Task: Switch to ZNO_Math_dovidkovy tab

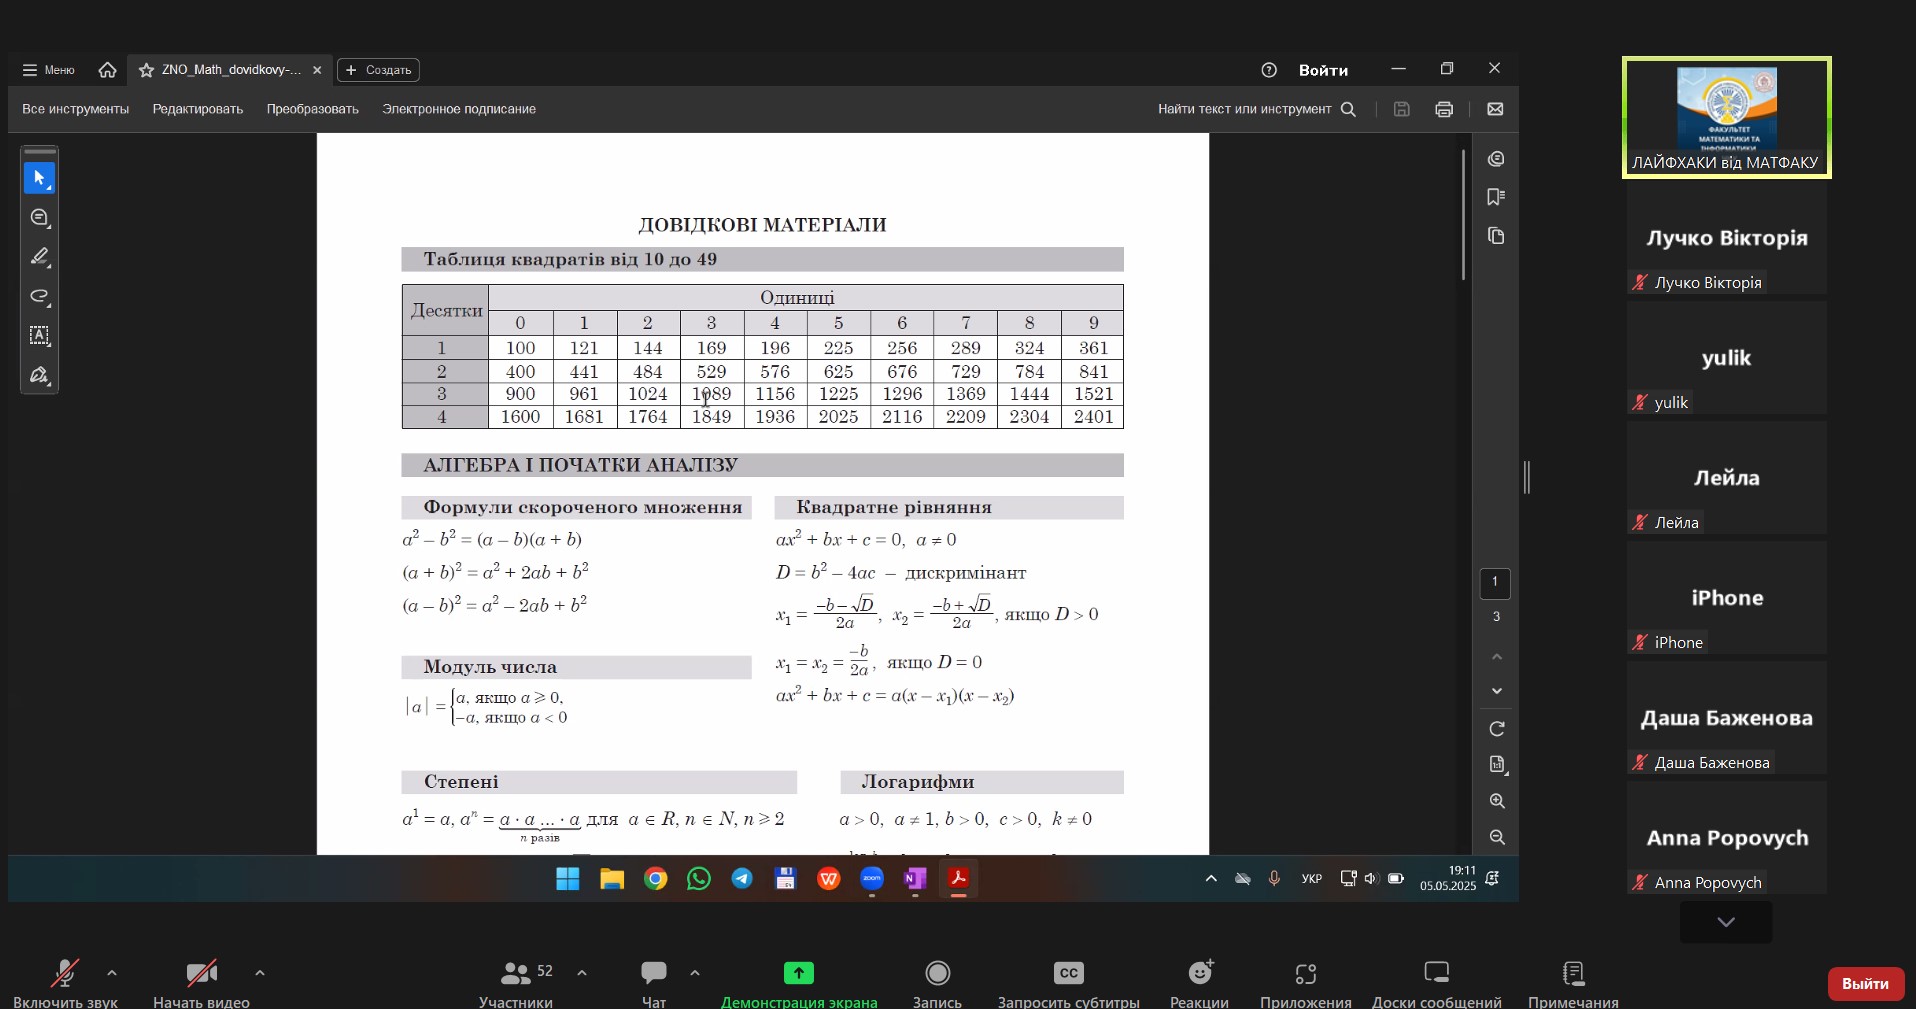Action: coord(229,70)
